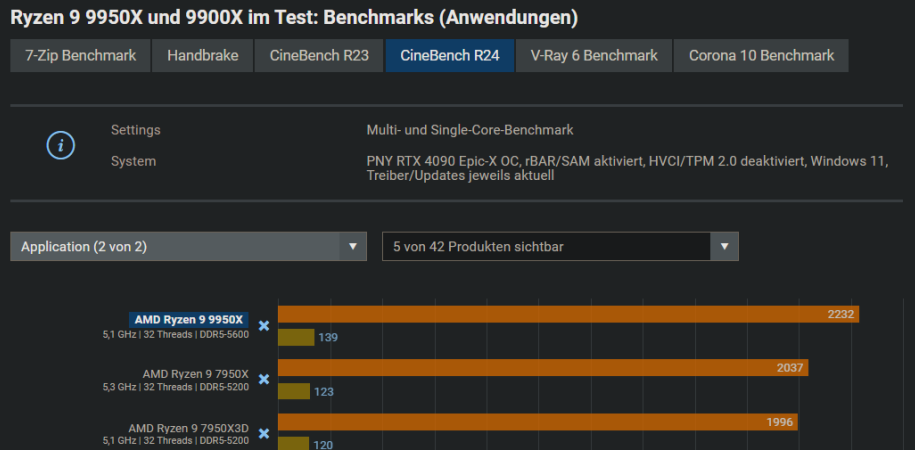Remove AMD Ryzen 9 7950X3D with X icon
Screen dimensions: 915x450
[264, 434]
